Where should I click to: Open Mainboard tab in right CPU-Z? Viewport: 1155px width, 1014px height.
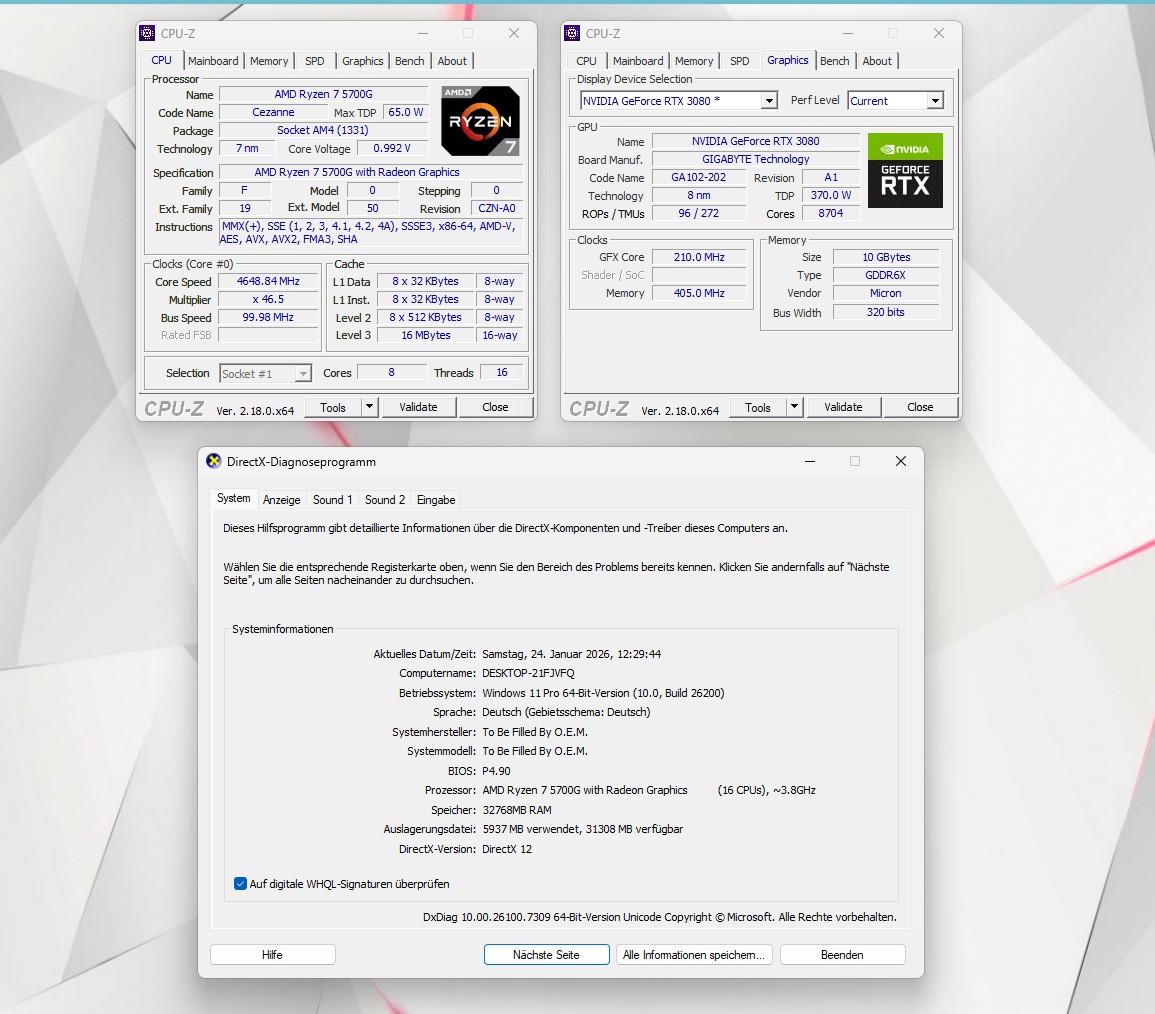coord(638,61)
